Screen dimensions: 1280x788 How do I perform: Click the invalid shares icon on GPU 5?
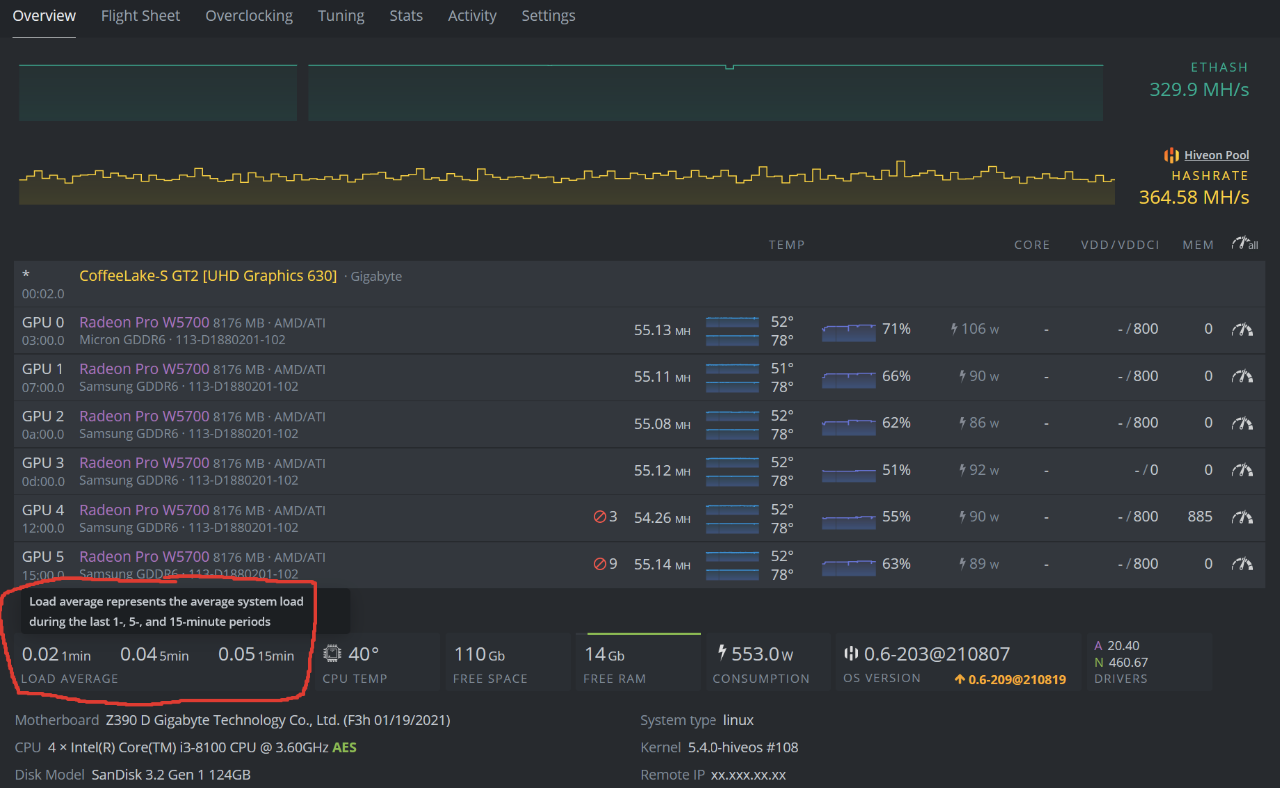[x=600, y=564]
